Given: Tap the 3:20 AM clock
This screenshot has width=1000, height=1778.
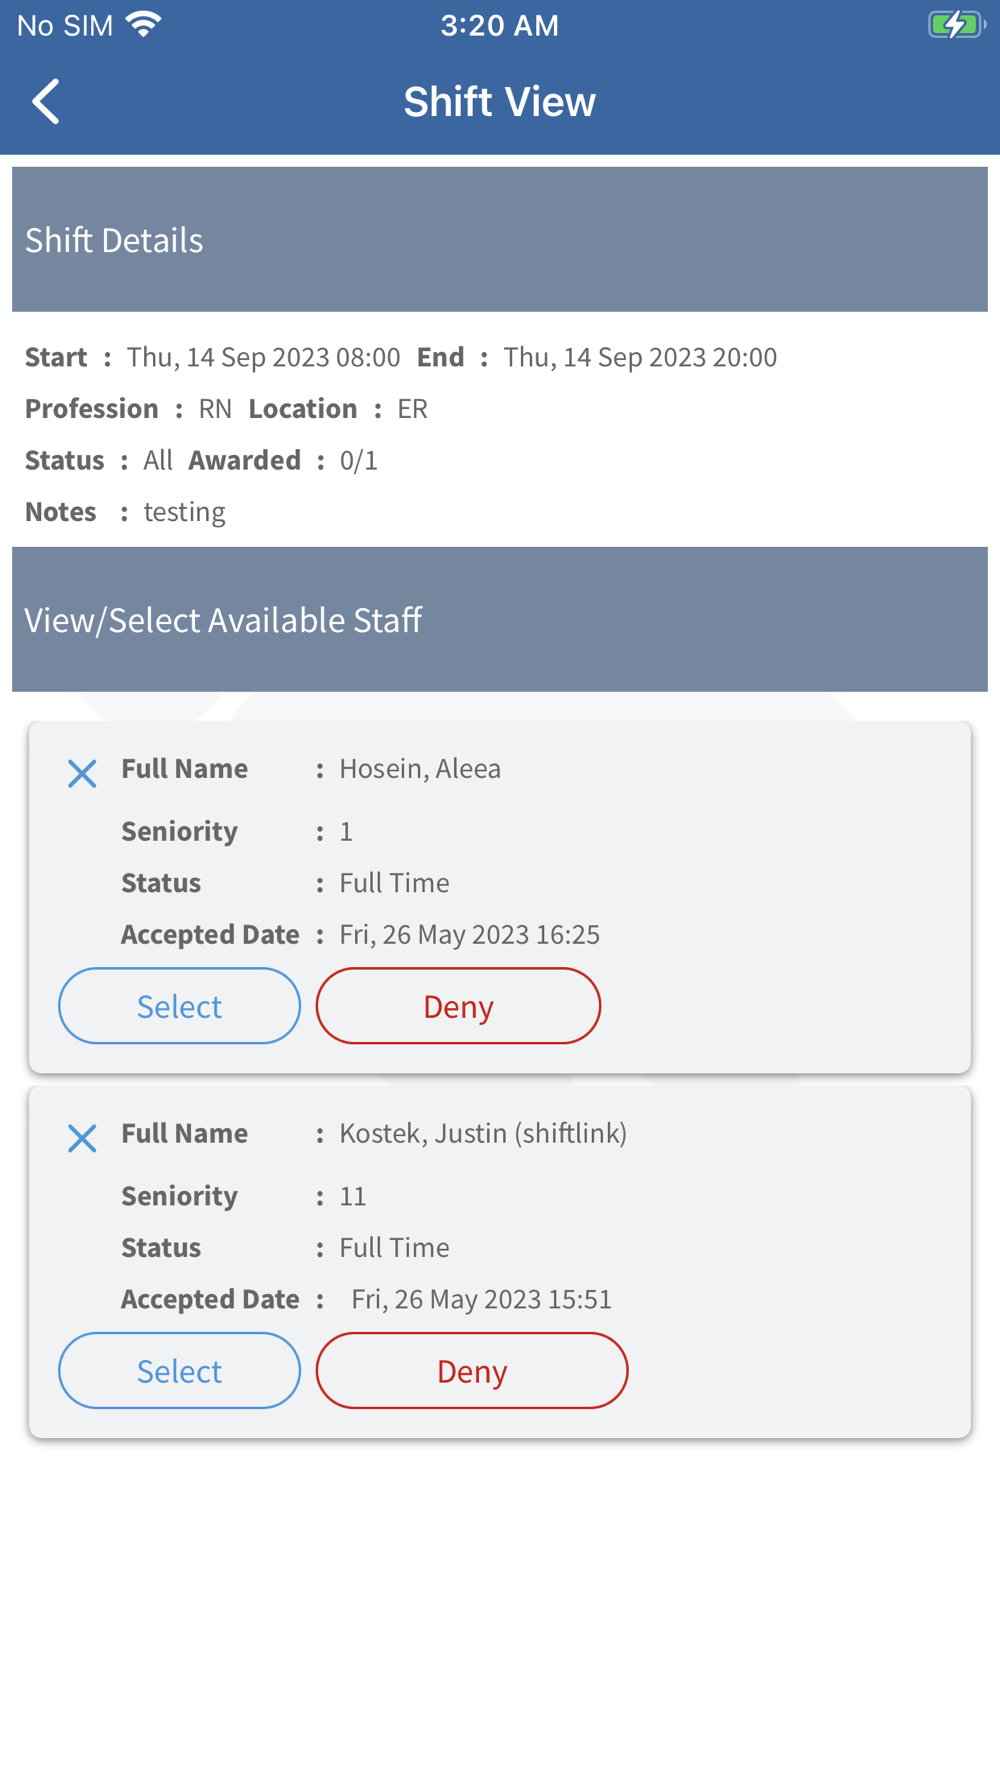Looking at the screenshot, I should point(500,26).
